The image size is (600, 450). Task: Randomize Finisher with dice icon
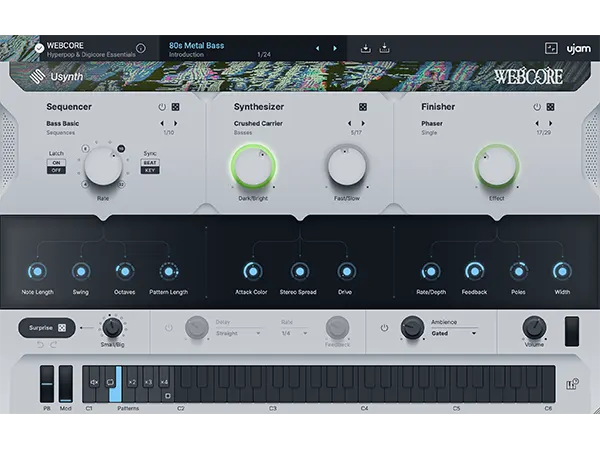pos(550,107)
